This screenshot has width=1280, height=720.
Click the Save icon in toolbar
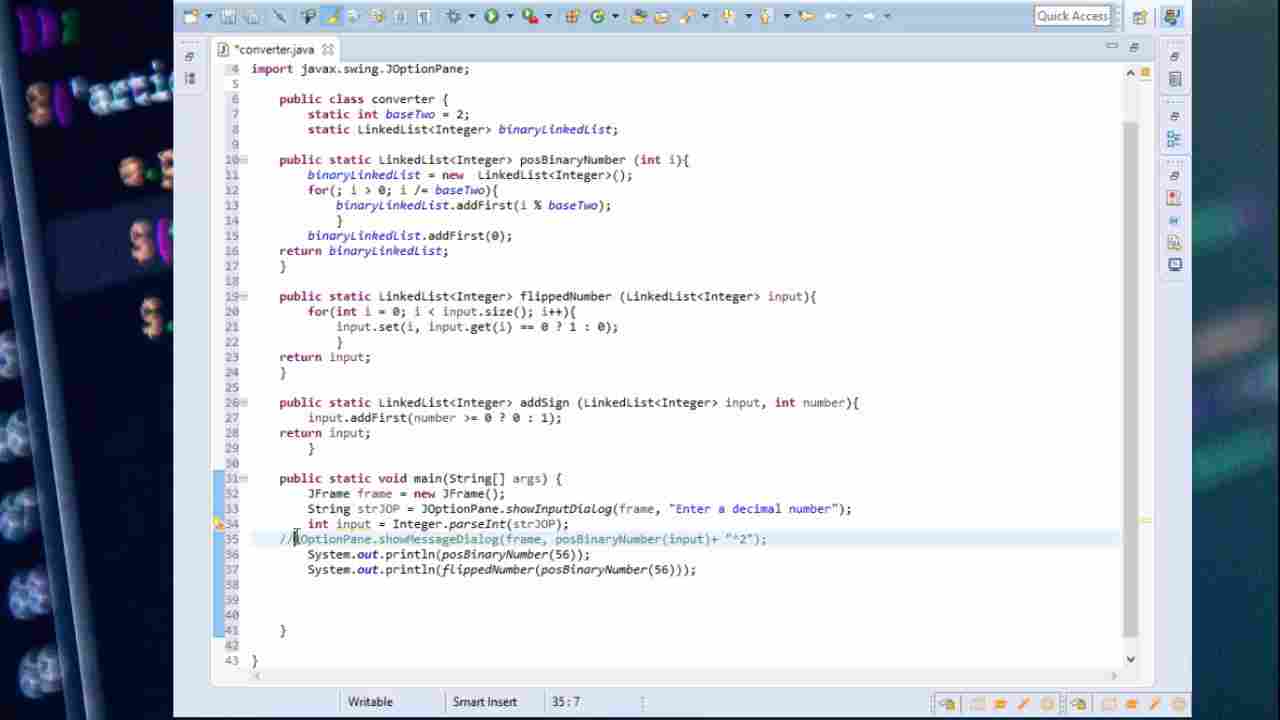click(229, 16)
